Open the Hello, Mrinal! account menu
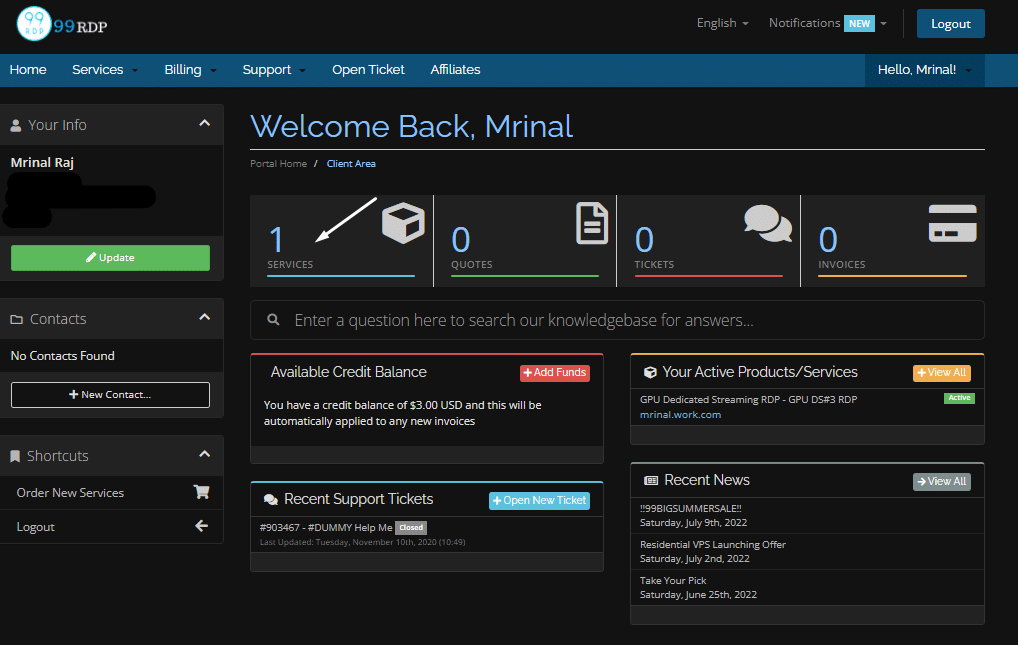This screenshot has width=1018, height=645. (923, 70)
